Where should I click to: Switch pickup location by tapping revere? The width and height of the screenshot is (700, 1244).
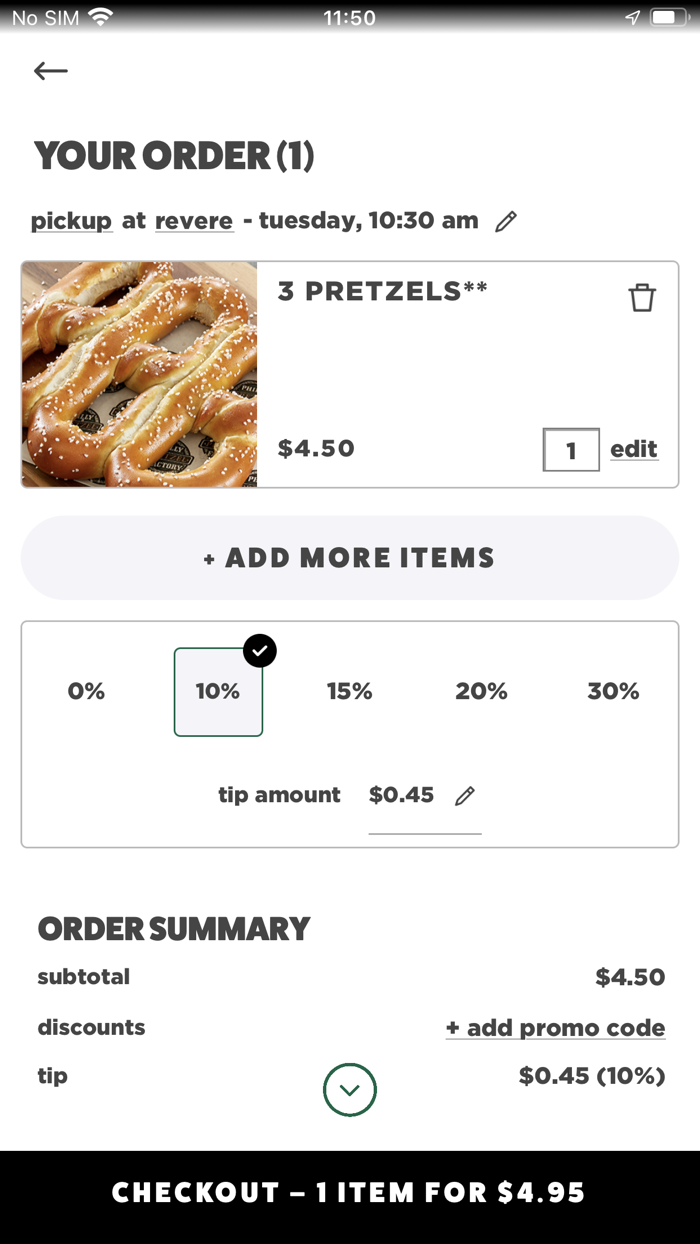pos(193,220)
